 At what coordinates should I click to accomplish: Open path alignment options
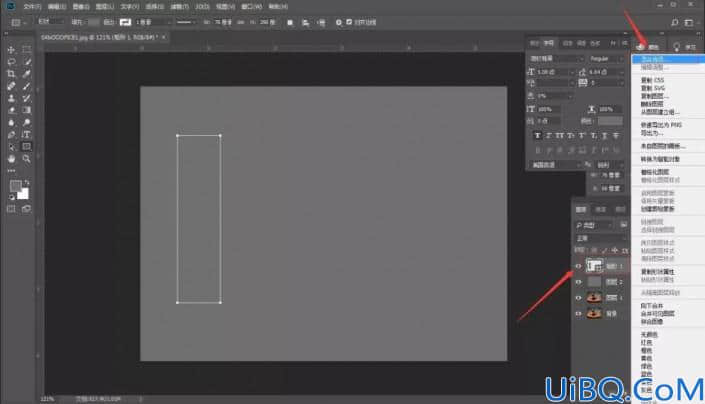[306, 22]
